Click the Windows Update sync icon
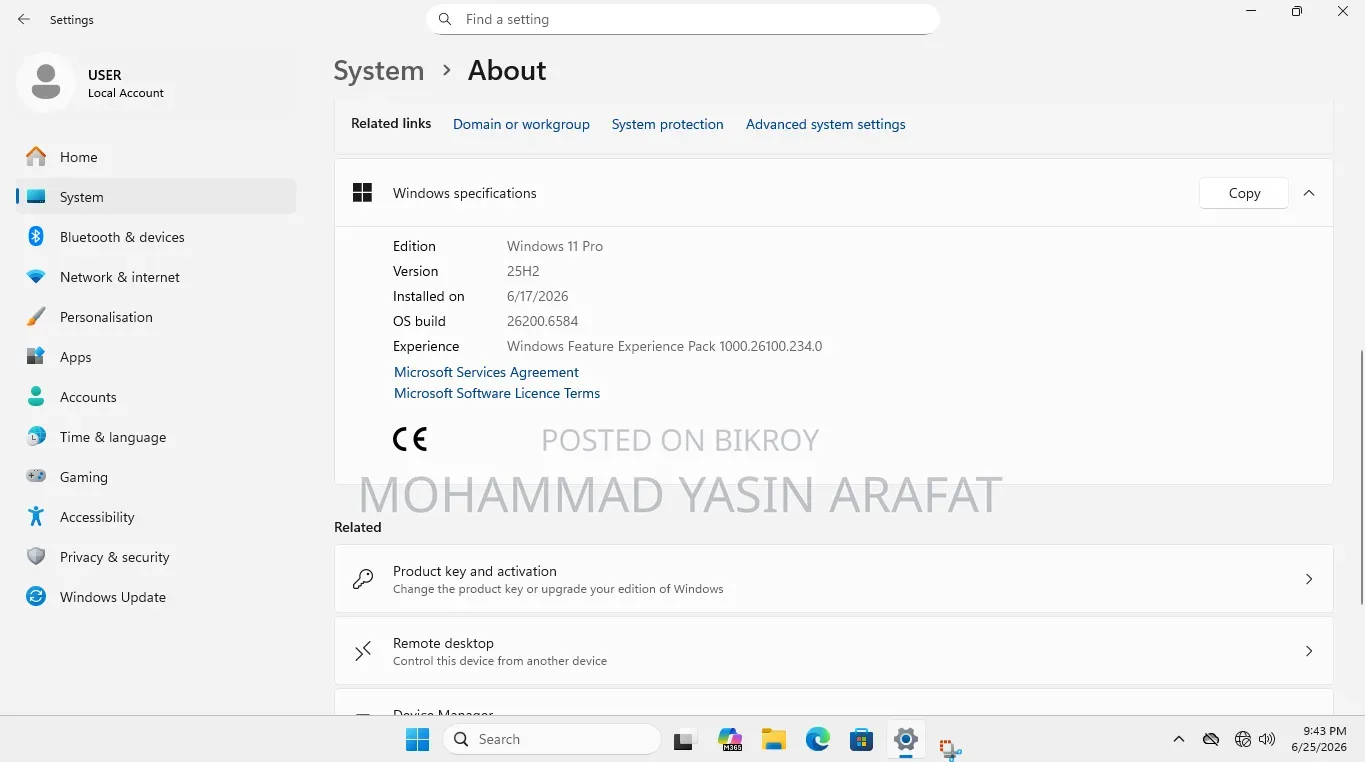Screen dimensions: 1365x762 click(x=36, y=597)
